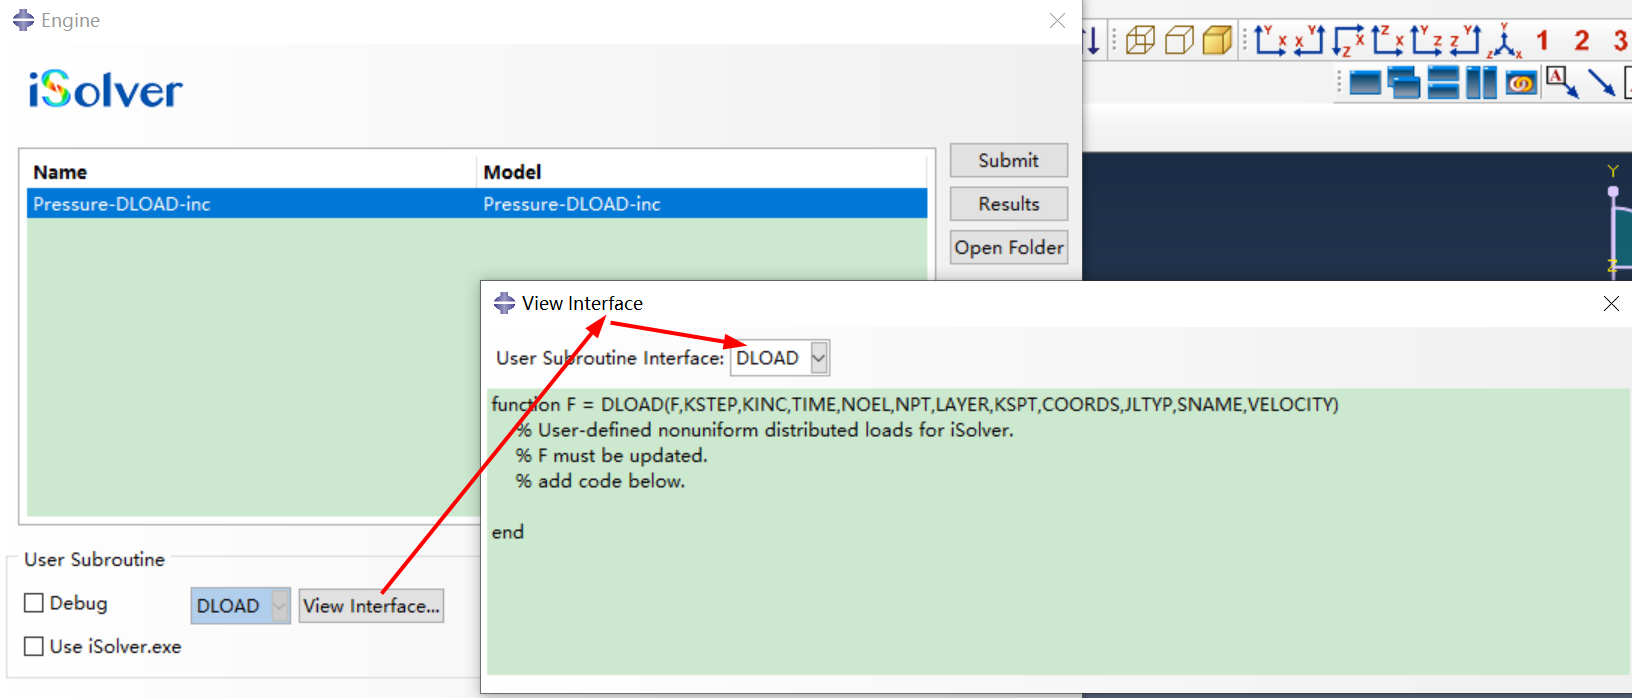Tile viewports vertically icon

pyautogui.click(x=1481, y=83)
